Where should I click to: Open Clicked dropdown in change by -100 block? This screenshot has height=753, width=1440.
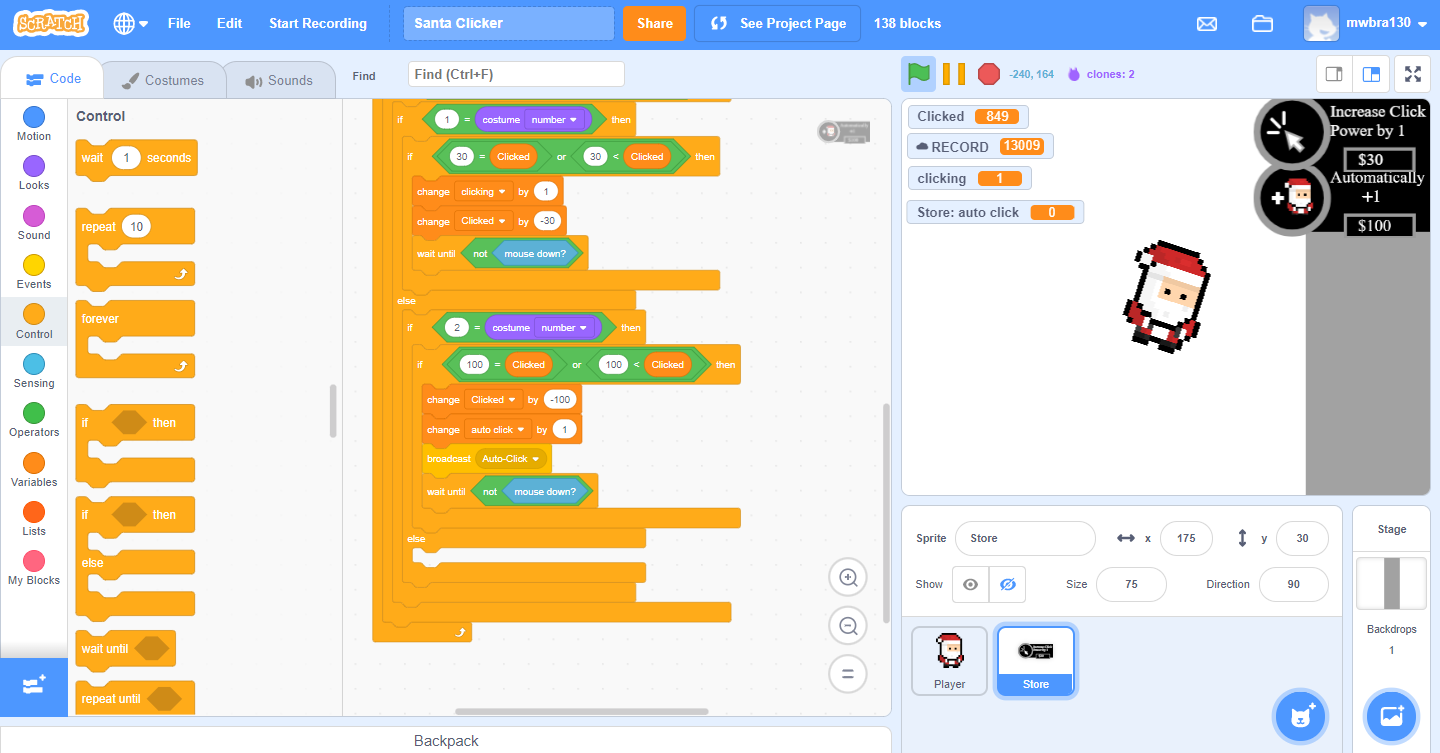pos(494,400)
